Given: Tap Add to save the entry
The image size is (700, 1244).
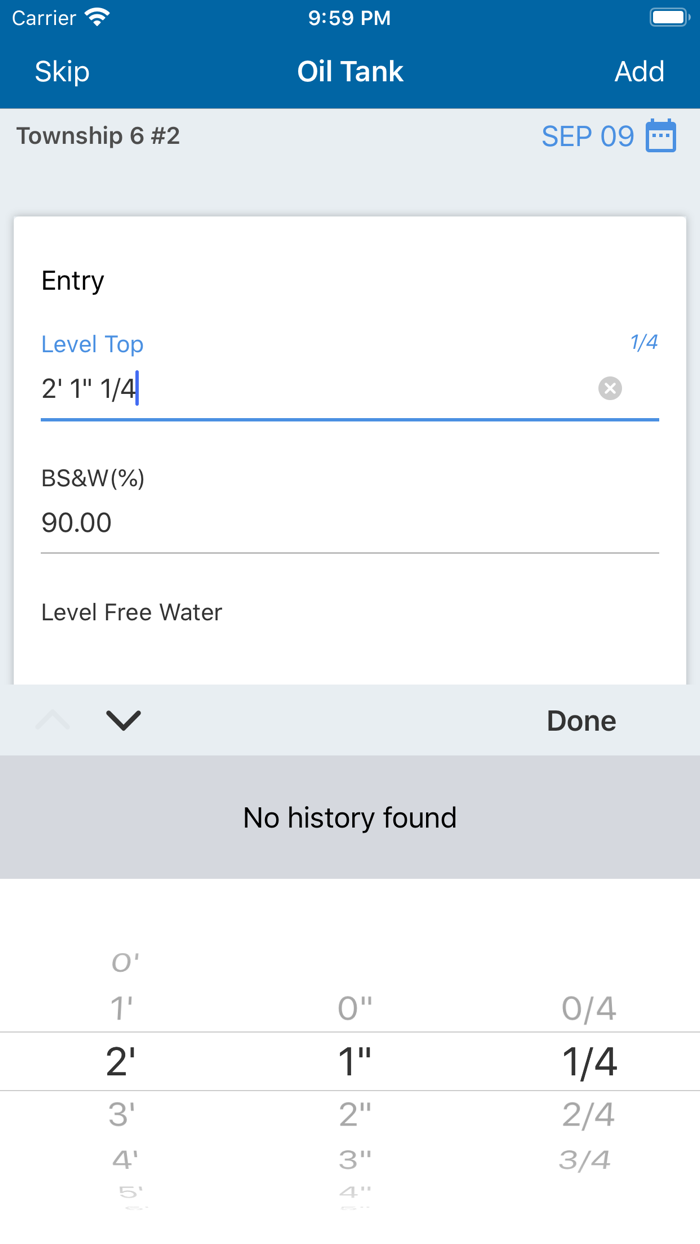Looking at the screenshot, I should [x=639, y=72].
